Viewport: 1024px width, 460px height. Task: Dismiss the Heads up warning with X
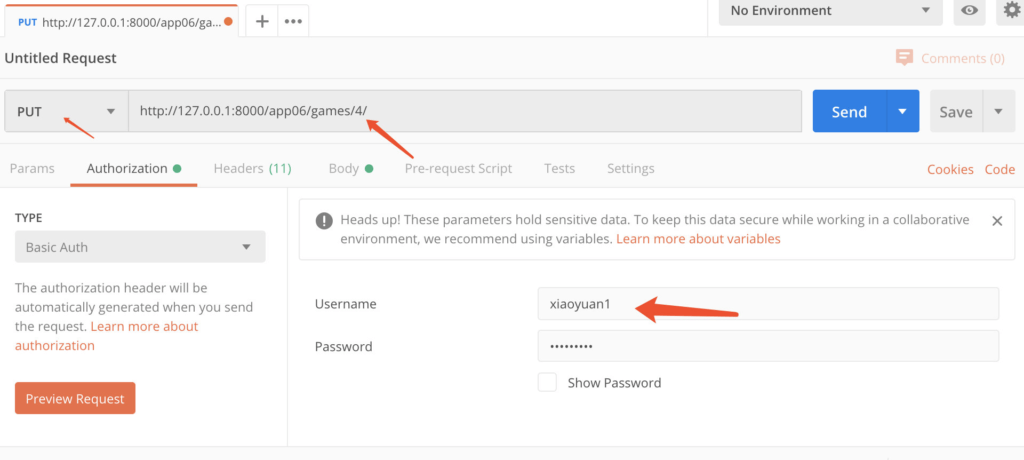tap(997, 221)
